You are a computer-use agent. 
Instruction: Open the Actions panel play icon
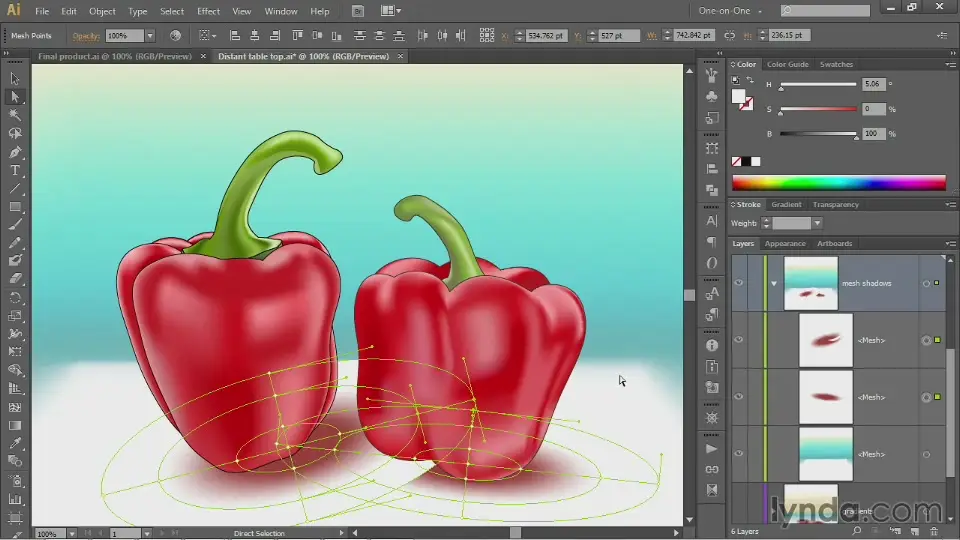[x=711, y=448]
